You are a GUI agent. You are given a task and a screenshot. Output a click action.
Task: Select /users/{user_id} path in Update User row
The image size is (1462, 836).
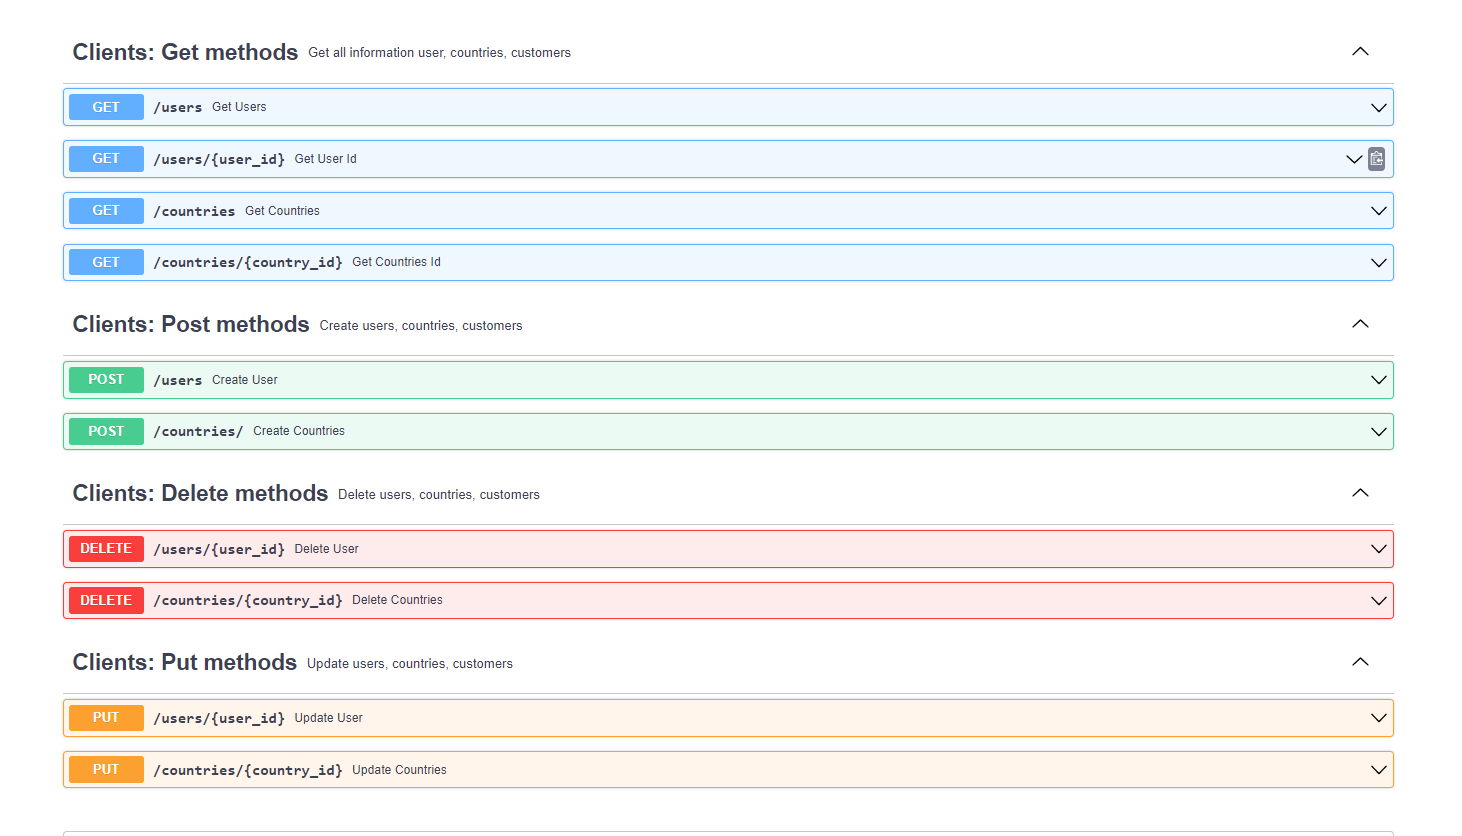[x=219, y=718]
